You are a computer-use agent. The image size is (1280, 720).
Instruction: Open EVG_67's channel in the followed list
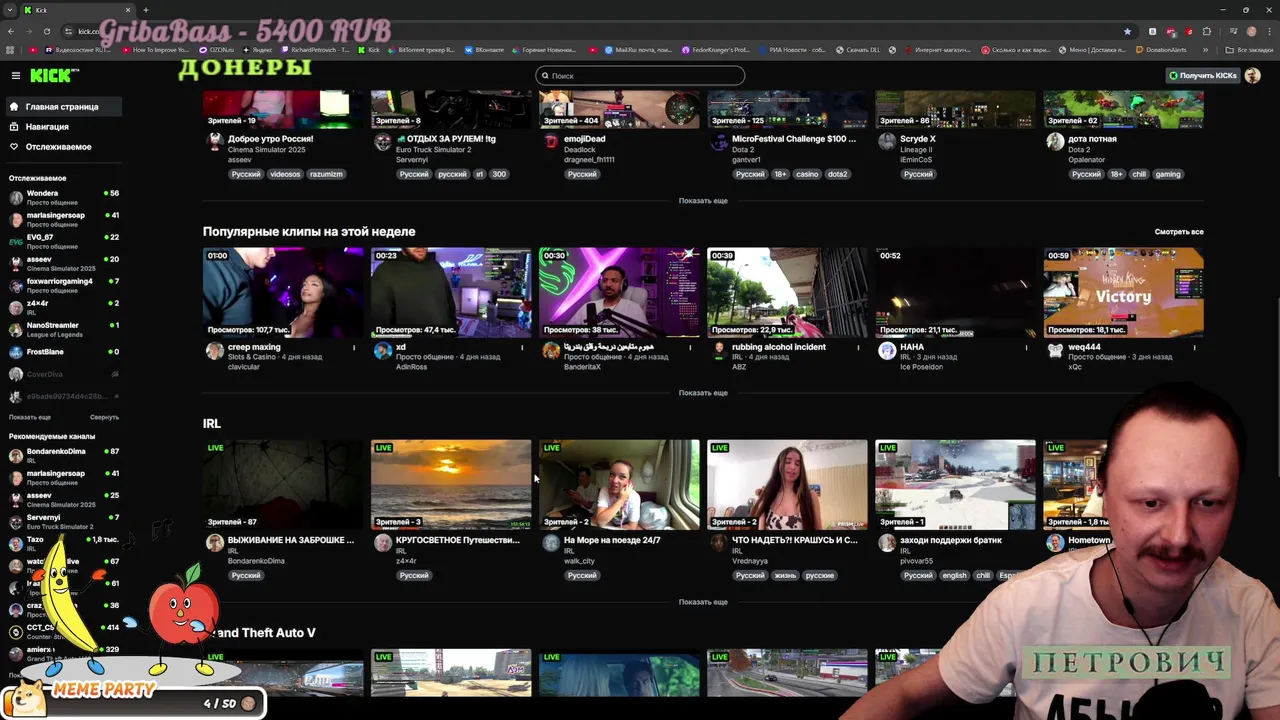62,241
